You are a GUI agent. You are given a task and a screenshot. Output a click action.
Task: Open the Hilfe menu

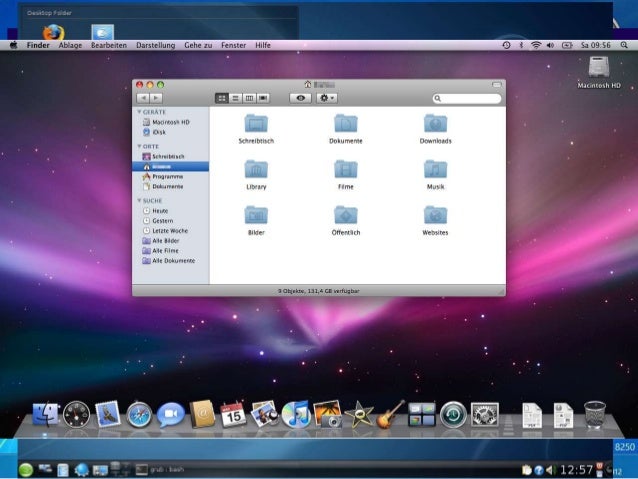point(263,45)
